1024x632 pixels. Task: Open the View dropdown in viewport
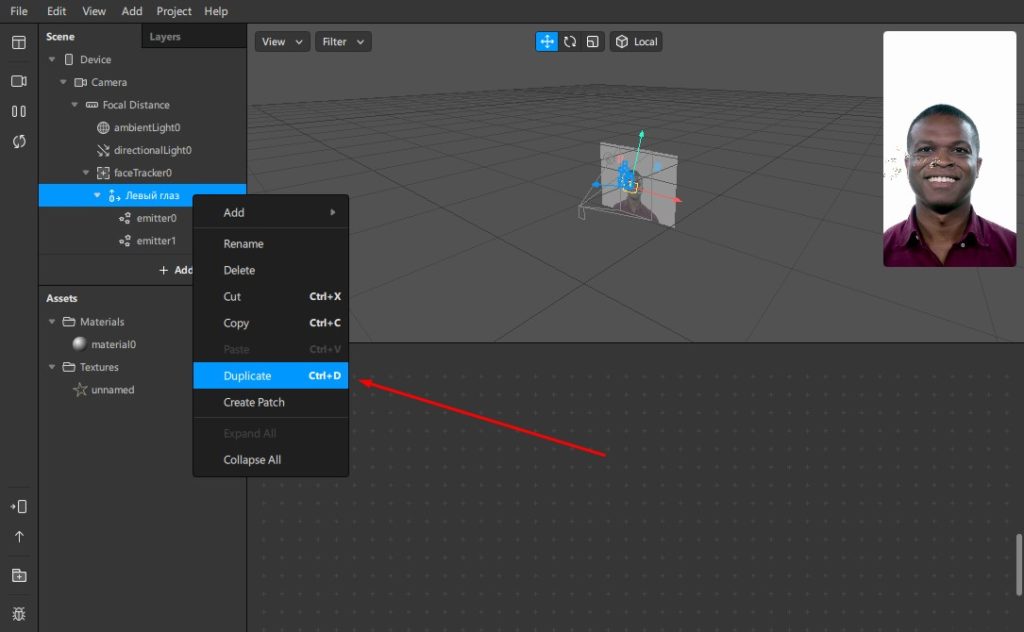[282, 42]
